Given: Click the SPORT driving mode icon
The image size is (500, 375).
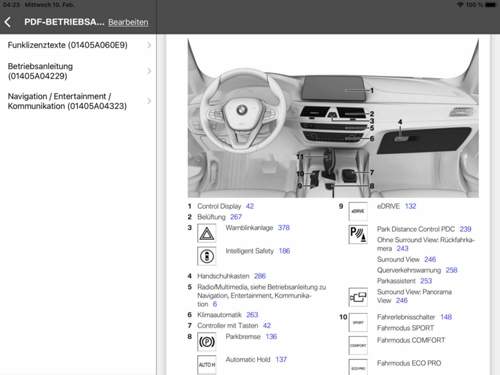Looking at the screenshot, I should pyautogui.click(x=358, y=322).
